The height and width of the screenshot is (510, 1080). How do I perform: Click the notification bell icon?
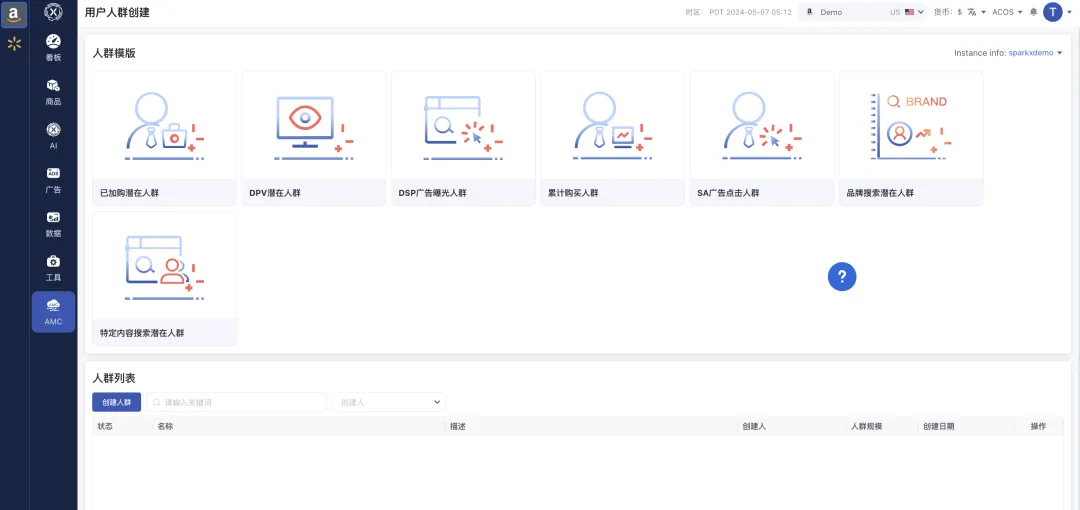coord(1033,12)
